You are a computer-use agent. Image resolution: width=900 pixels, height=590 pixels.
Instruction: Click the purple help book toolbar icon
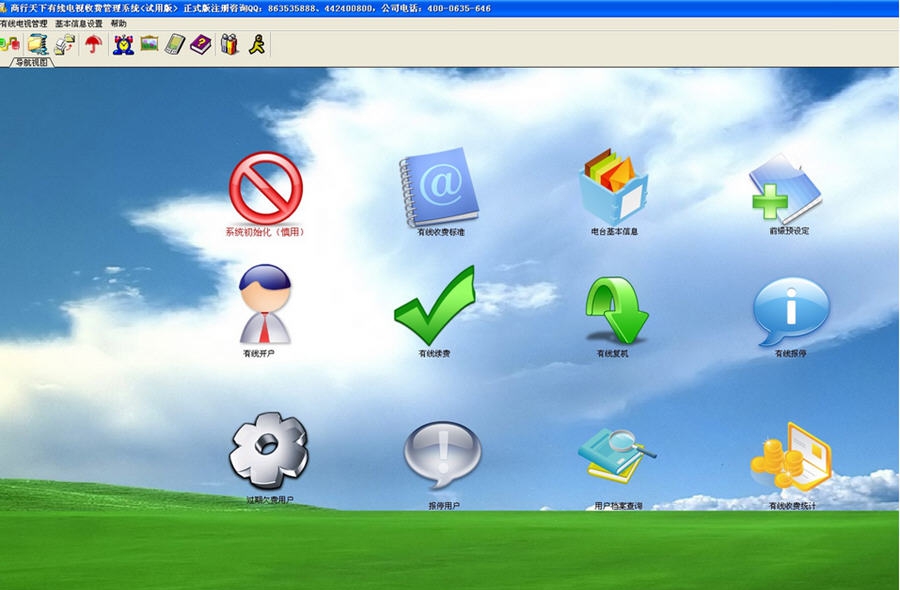pyautogui.click(x=201, y=44)
